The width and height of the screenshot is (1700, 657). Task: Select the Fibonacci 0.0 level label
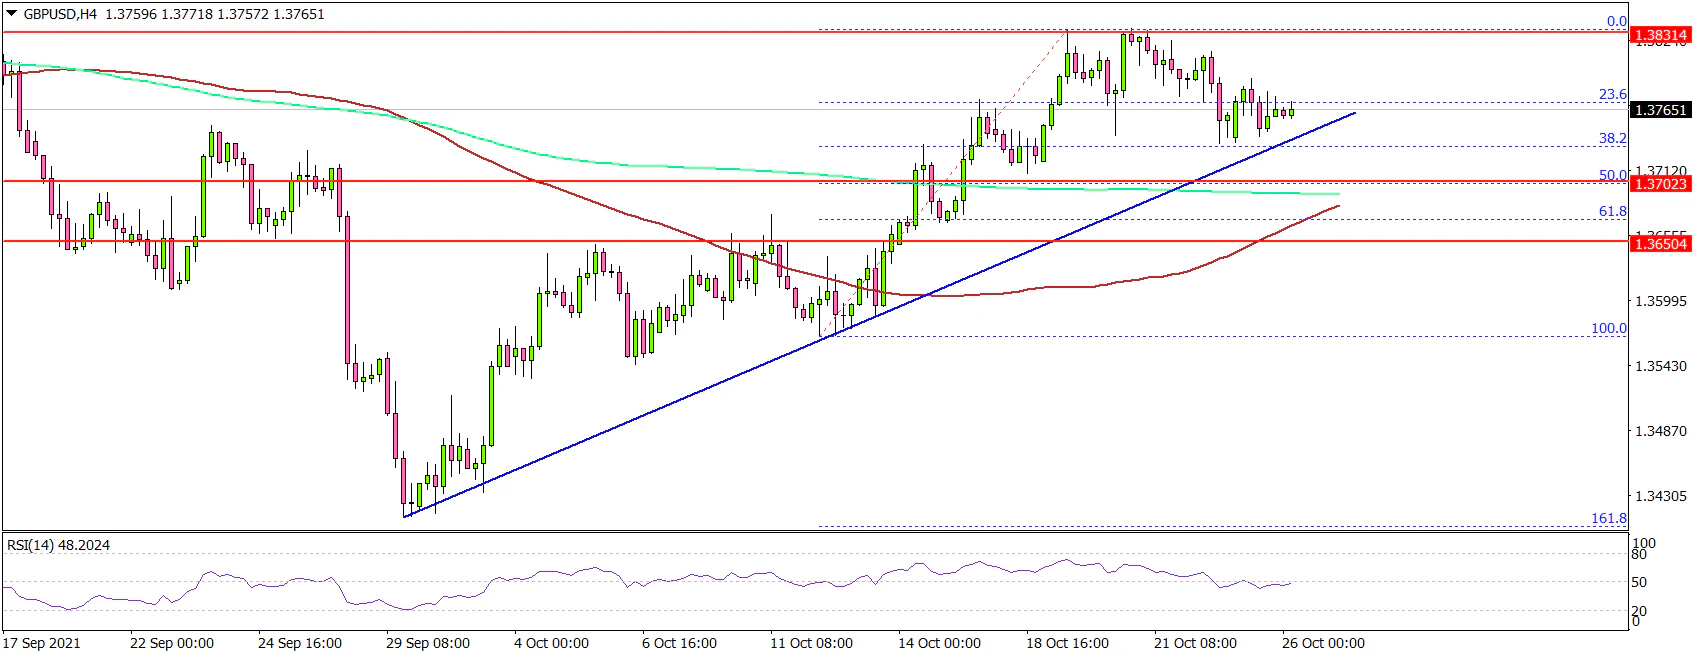[x=1616, y=21]
